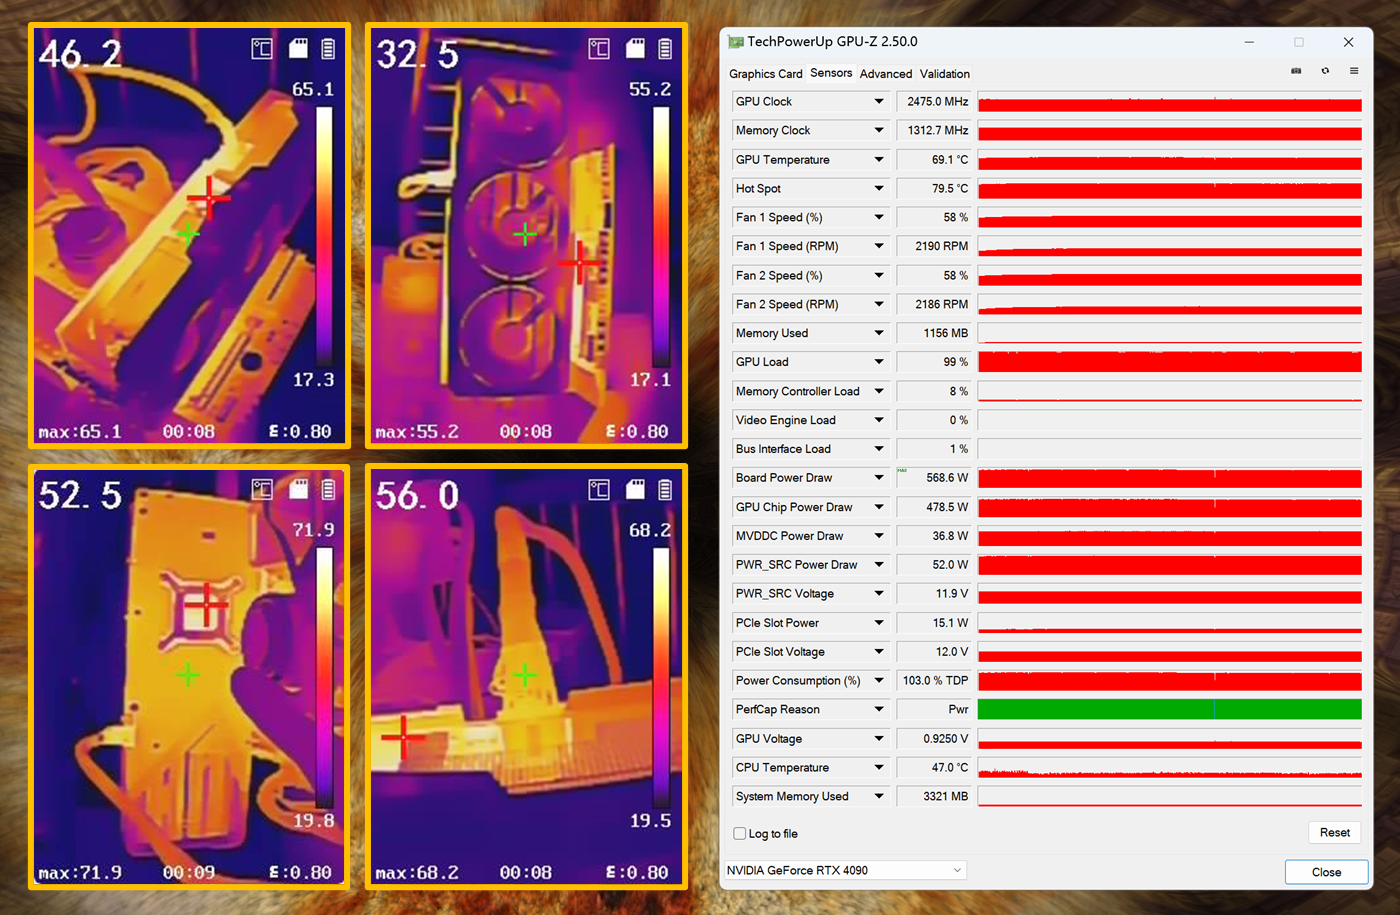
Task: Click the Close button at the bottom
Action: pyautogui.click(x=1326, y=872)
